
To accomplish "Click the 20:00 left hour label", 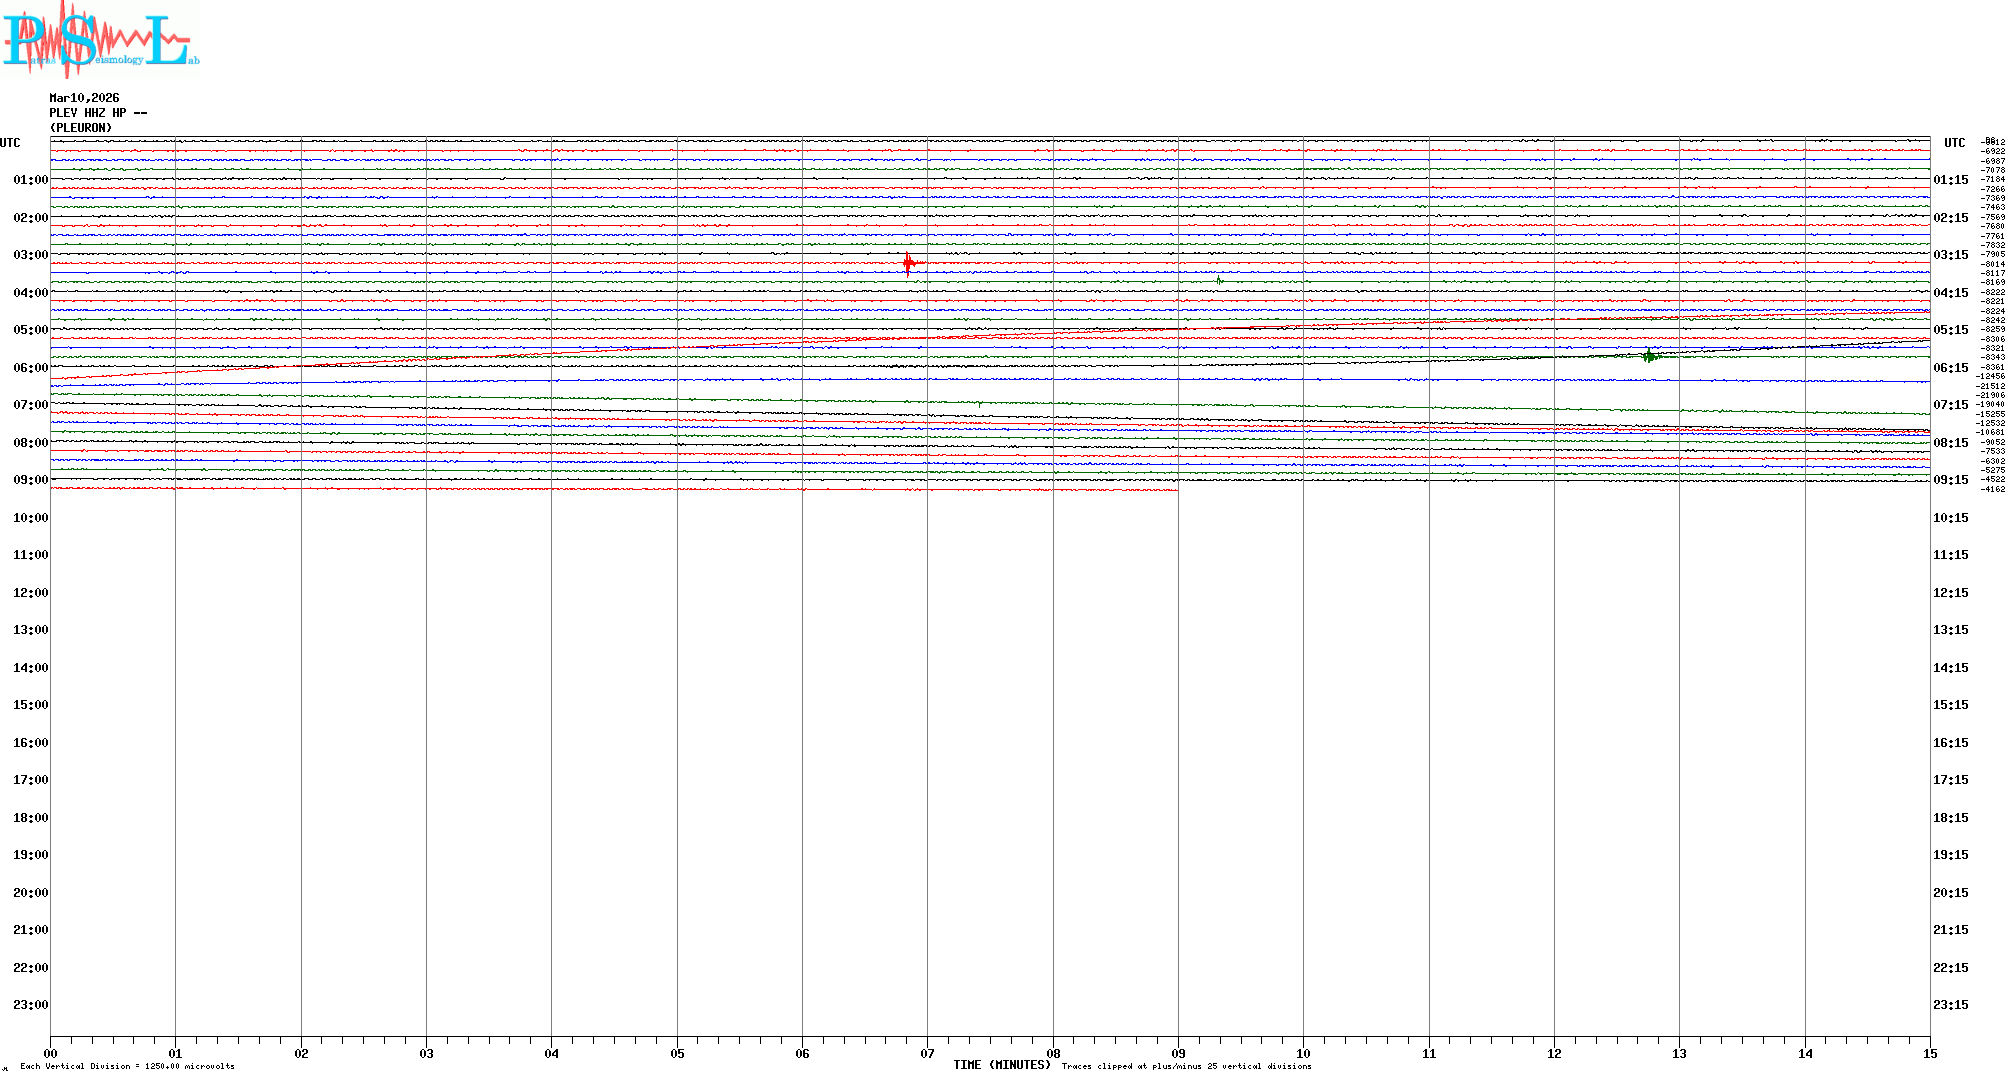I will (30, 893).
